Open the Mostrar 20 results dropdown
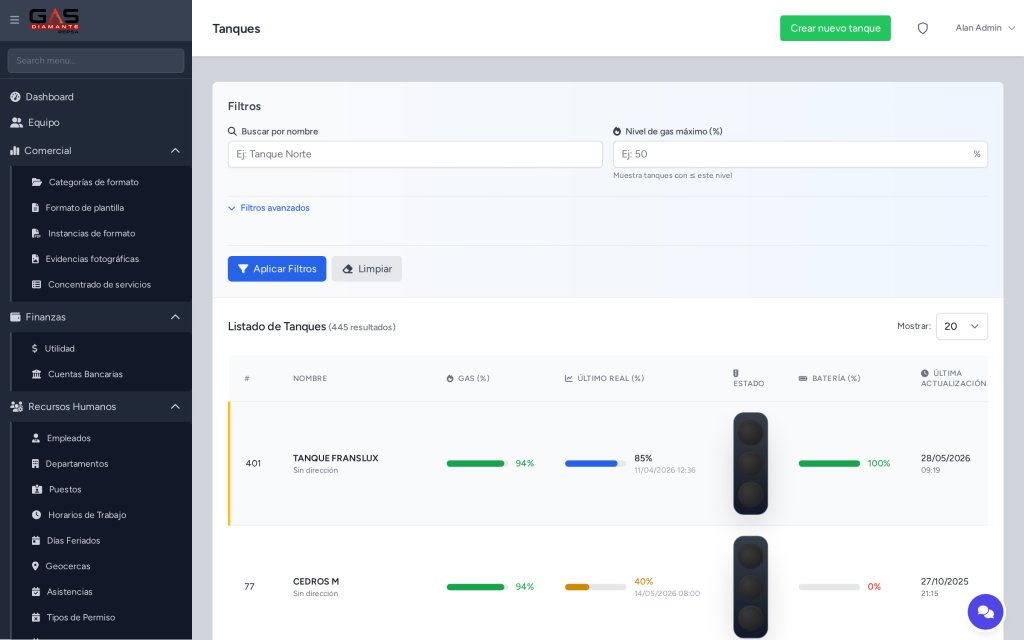 961,327
